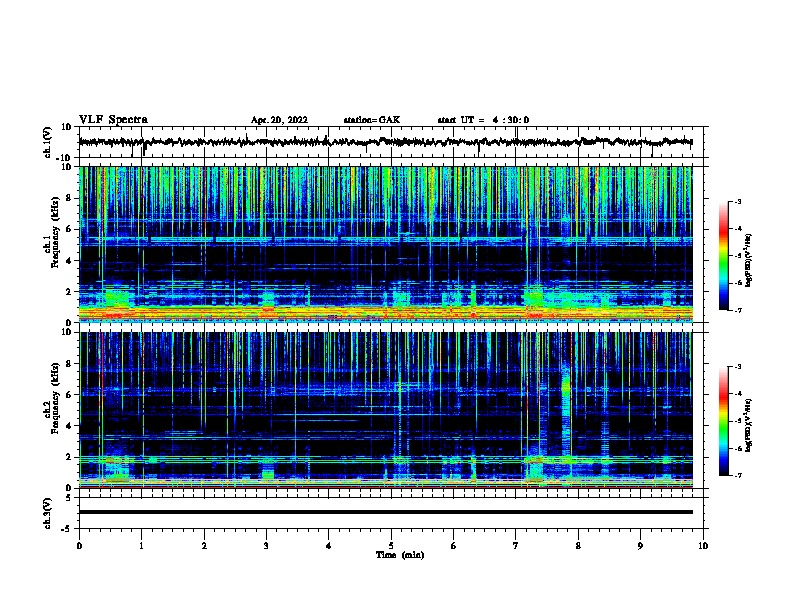Image resolution: width=792 pixels, height=612 pixels.
Task: Click time axis tick label "0"
Action: (x=79, y=546)
